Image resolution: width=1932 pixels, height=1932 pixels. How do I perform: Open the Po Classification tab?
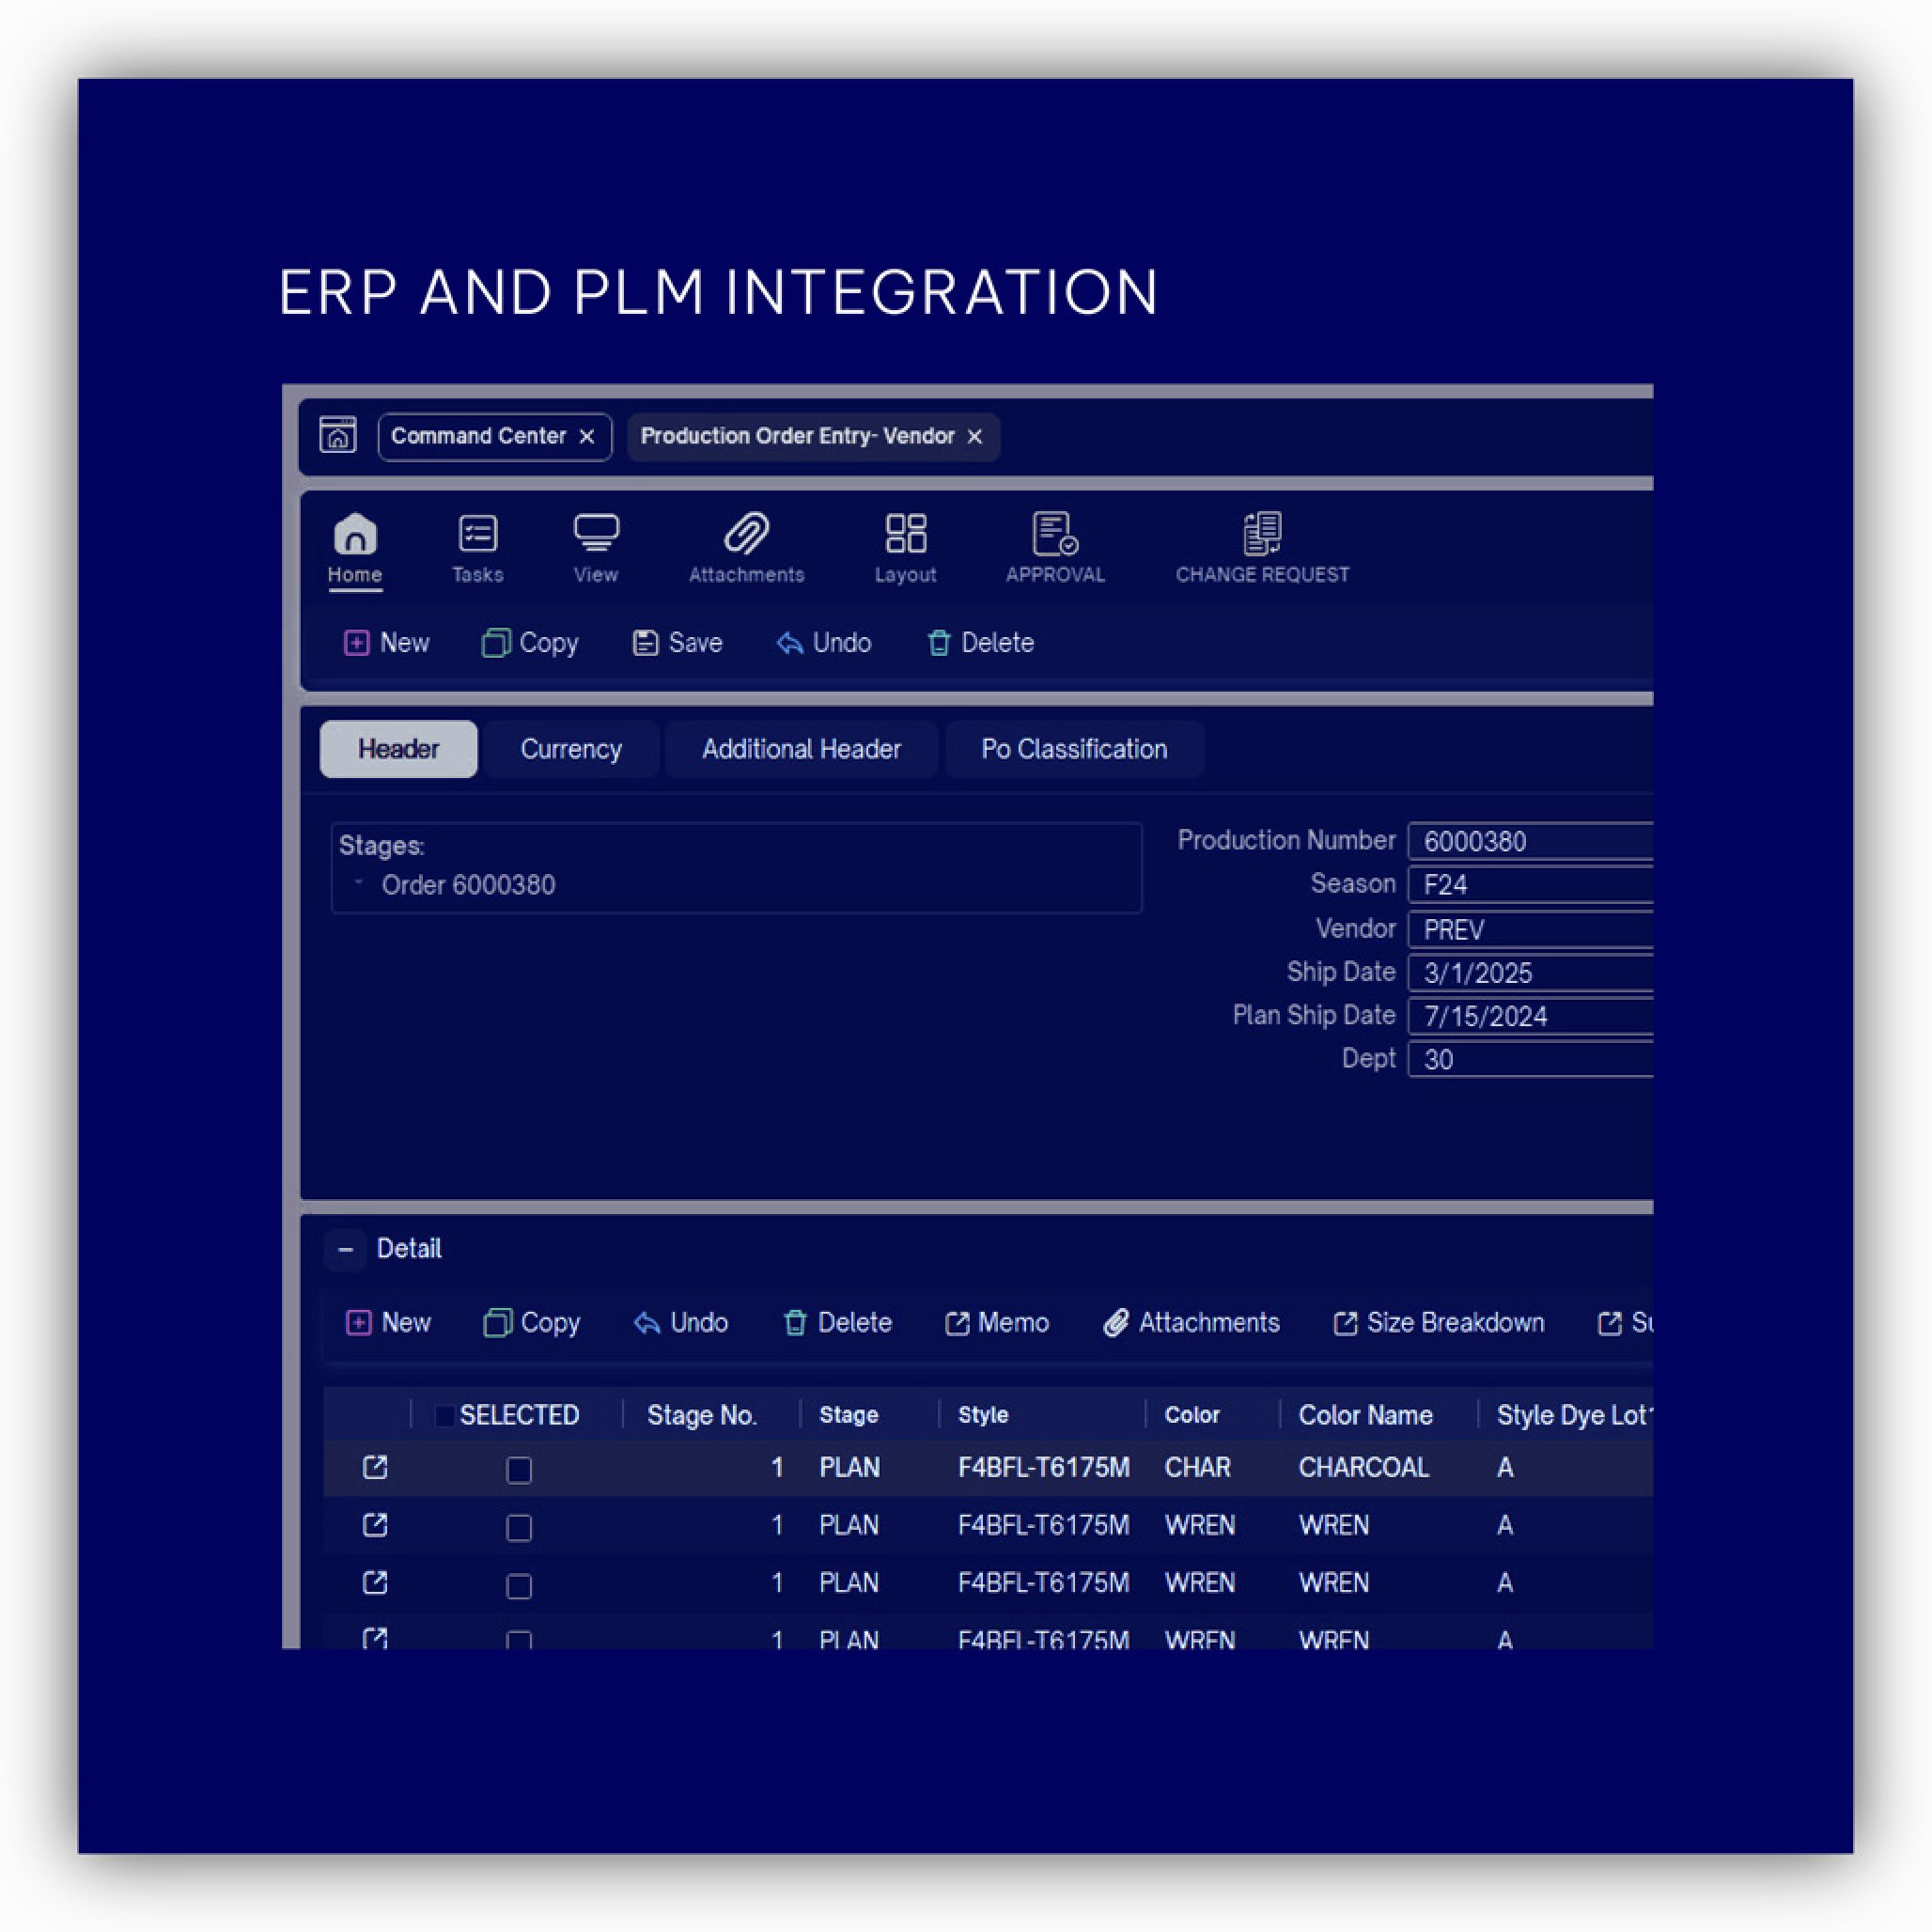pyautogui.click(x=1073, y=749)
